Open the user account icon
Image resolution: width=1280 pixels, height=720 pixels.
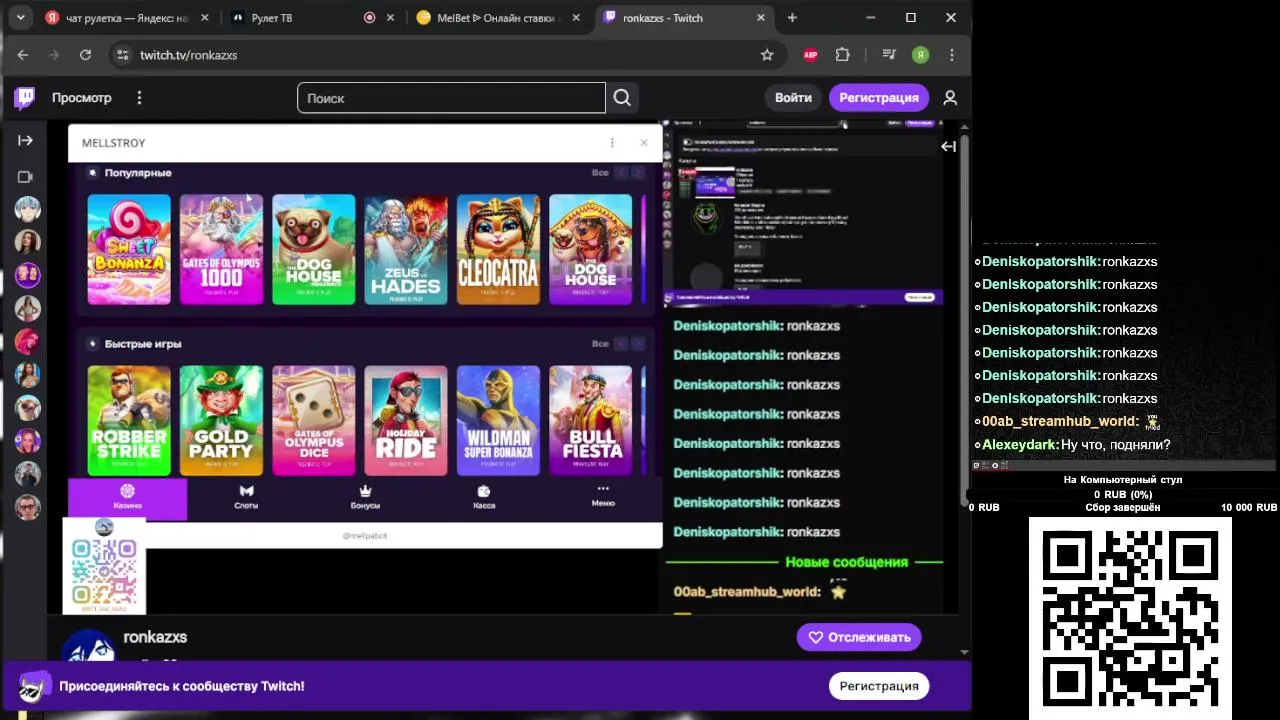click(x=950, y=97)
